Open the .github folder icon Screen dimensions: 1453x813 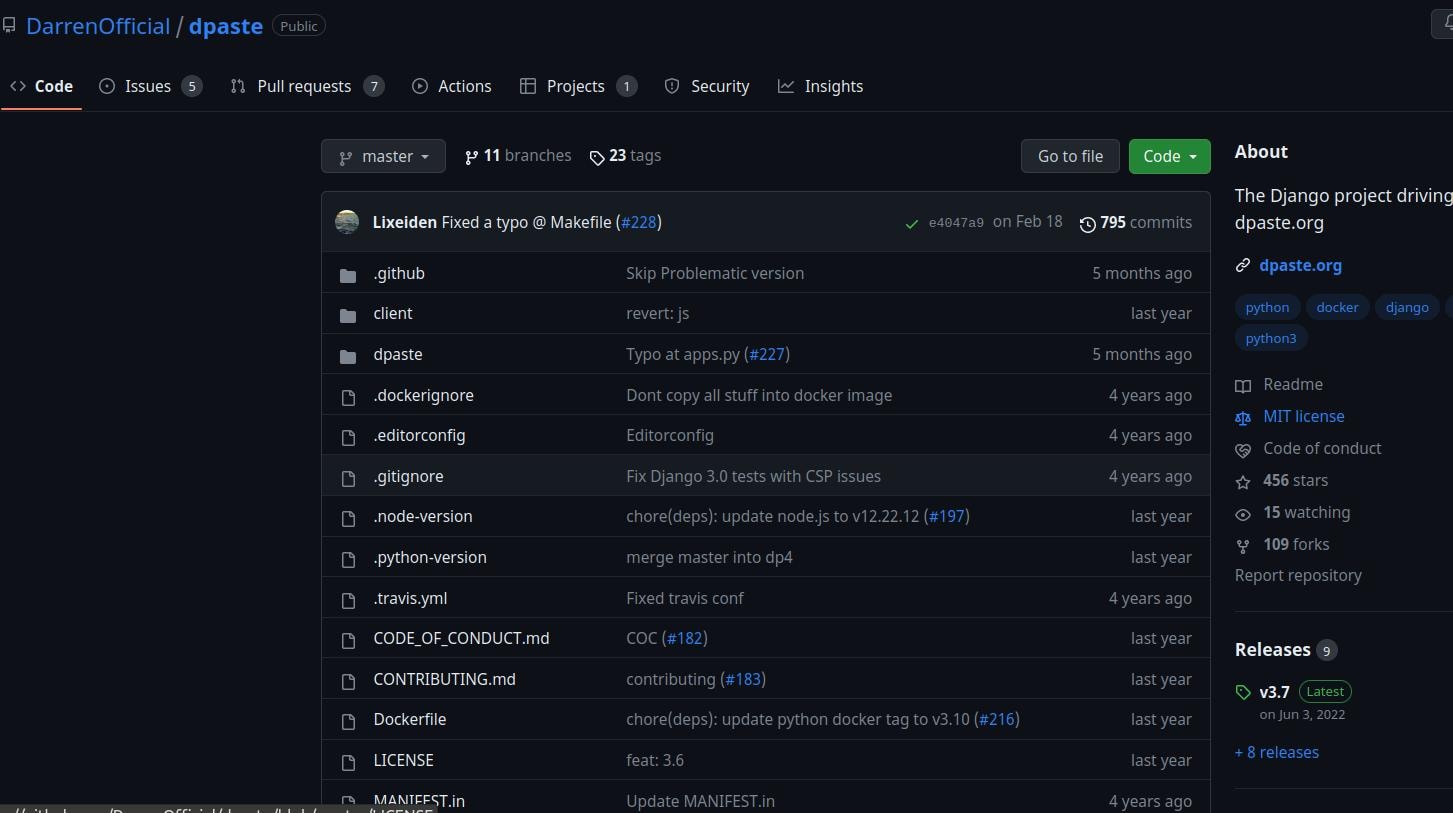[348, 274]
